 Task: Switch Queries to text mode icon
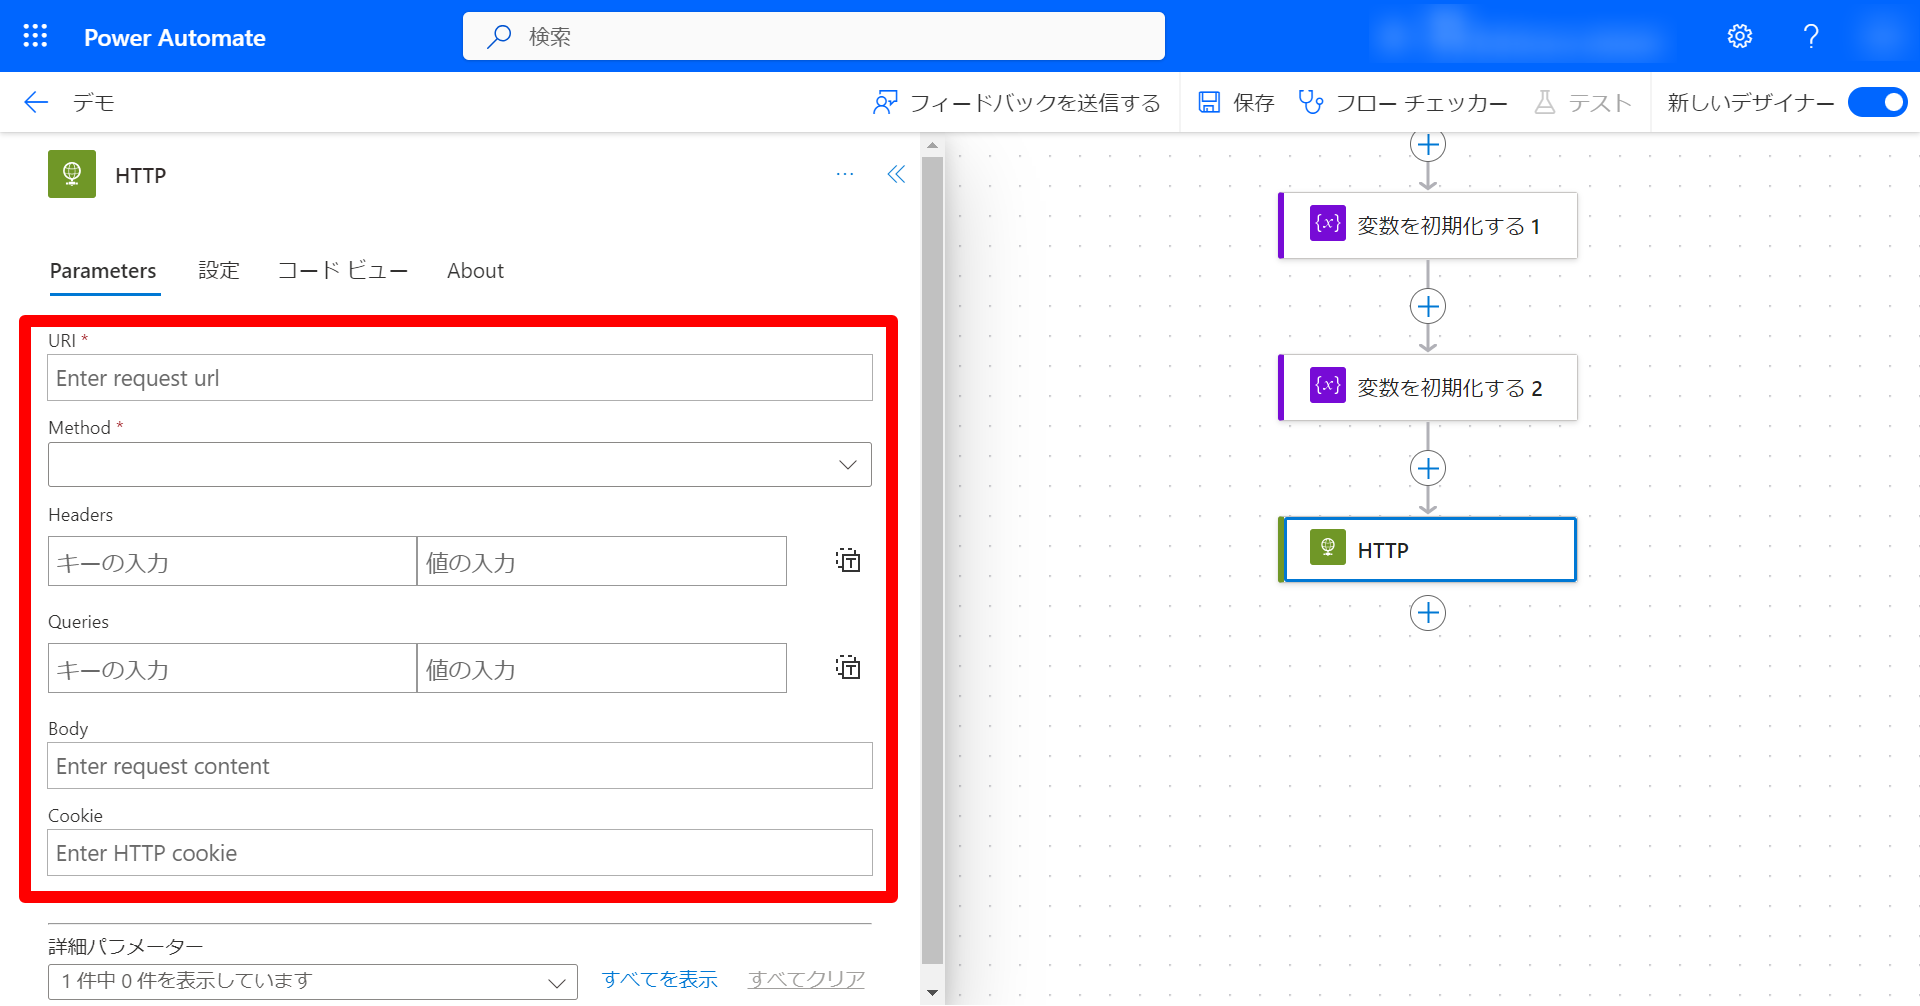848,667
